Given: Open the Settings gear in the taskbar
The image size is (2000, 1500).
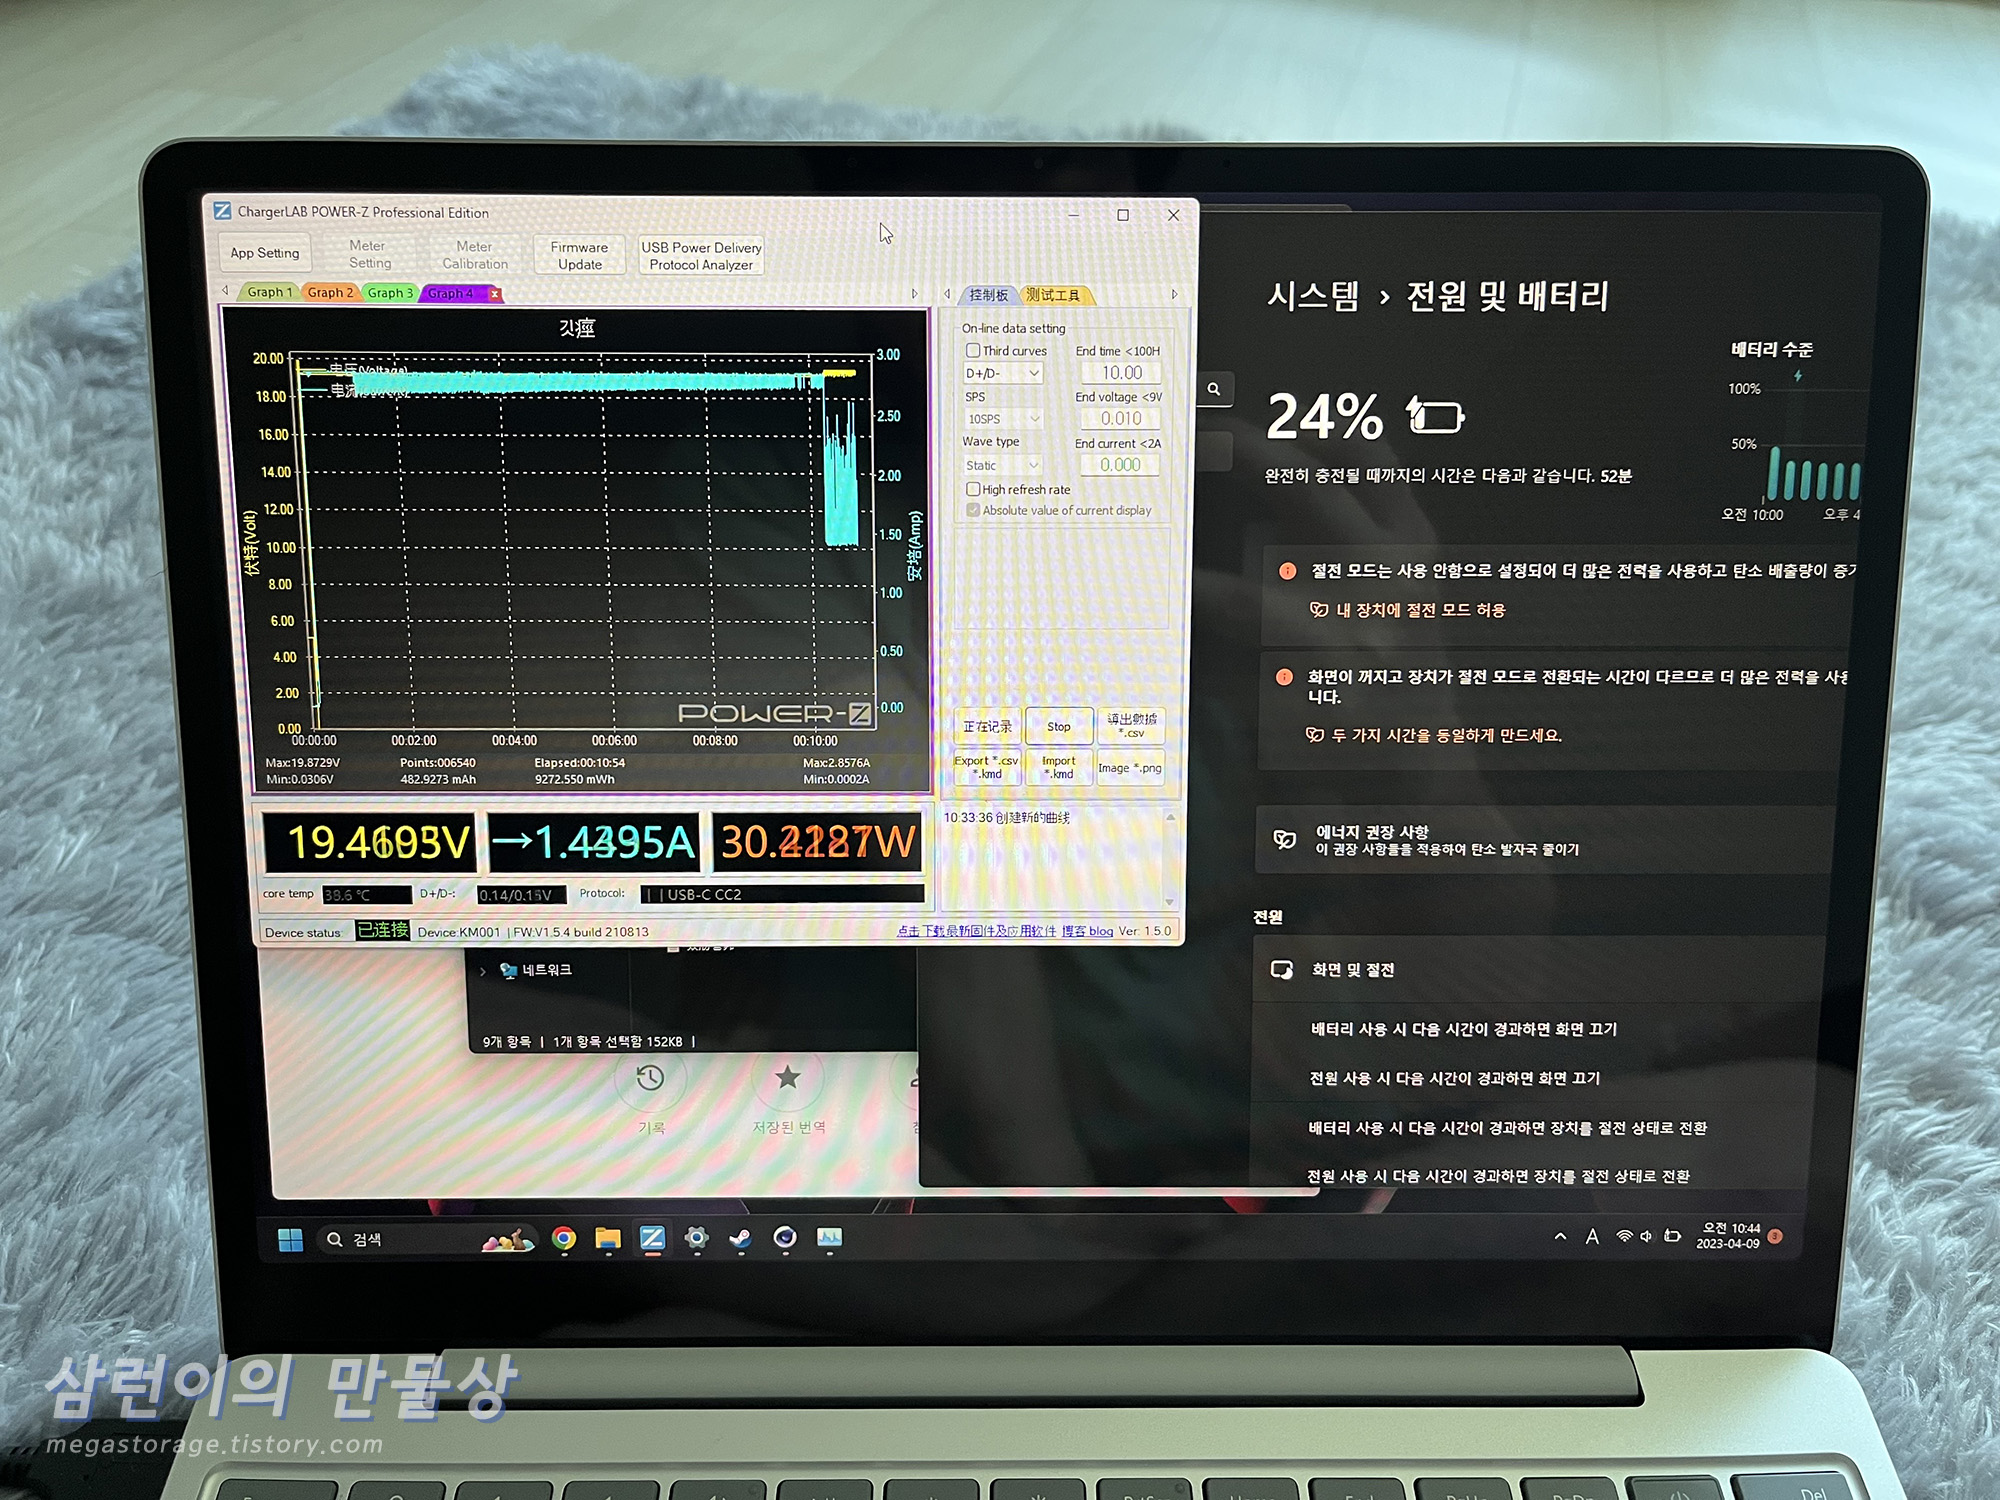Looking at the screenshot, I should point(697,1238).
